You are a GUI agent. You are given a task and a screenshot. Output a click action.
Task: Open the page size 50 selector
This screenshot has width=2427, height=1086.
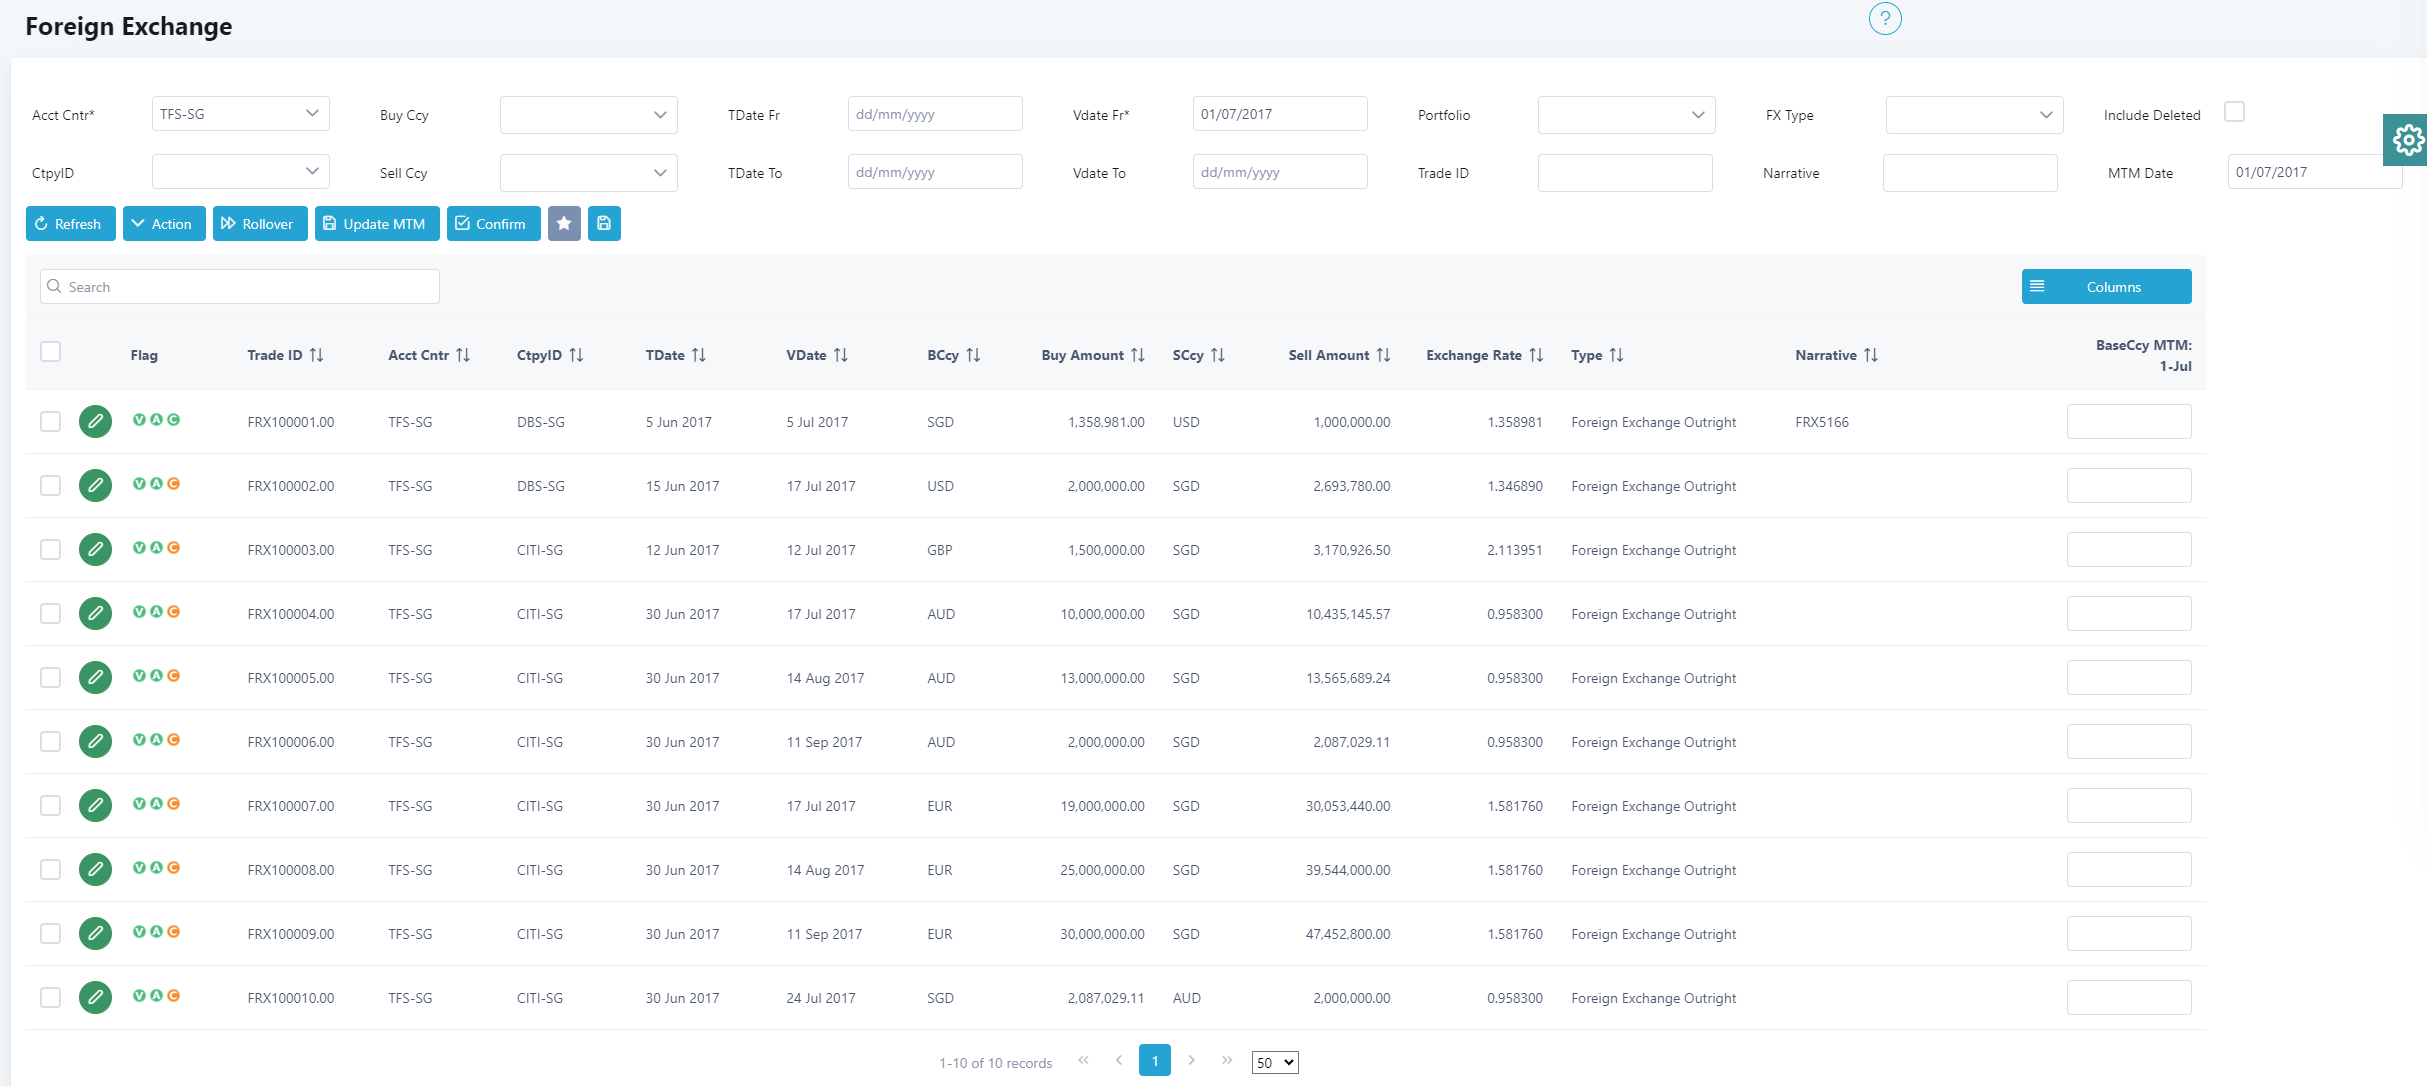coord(1274,1062)
